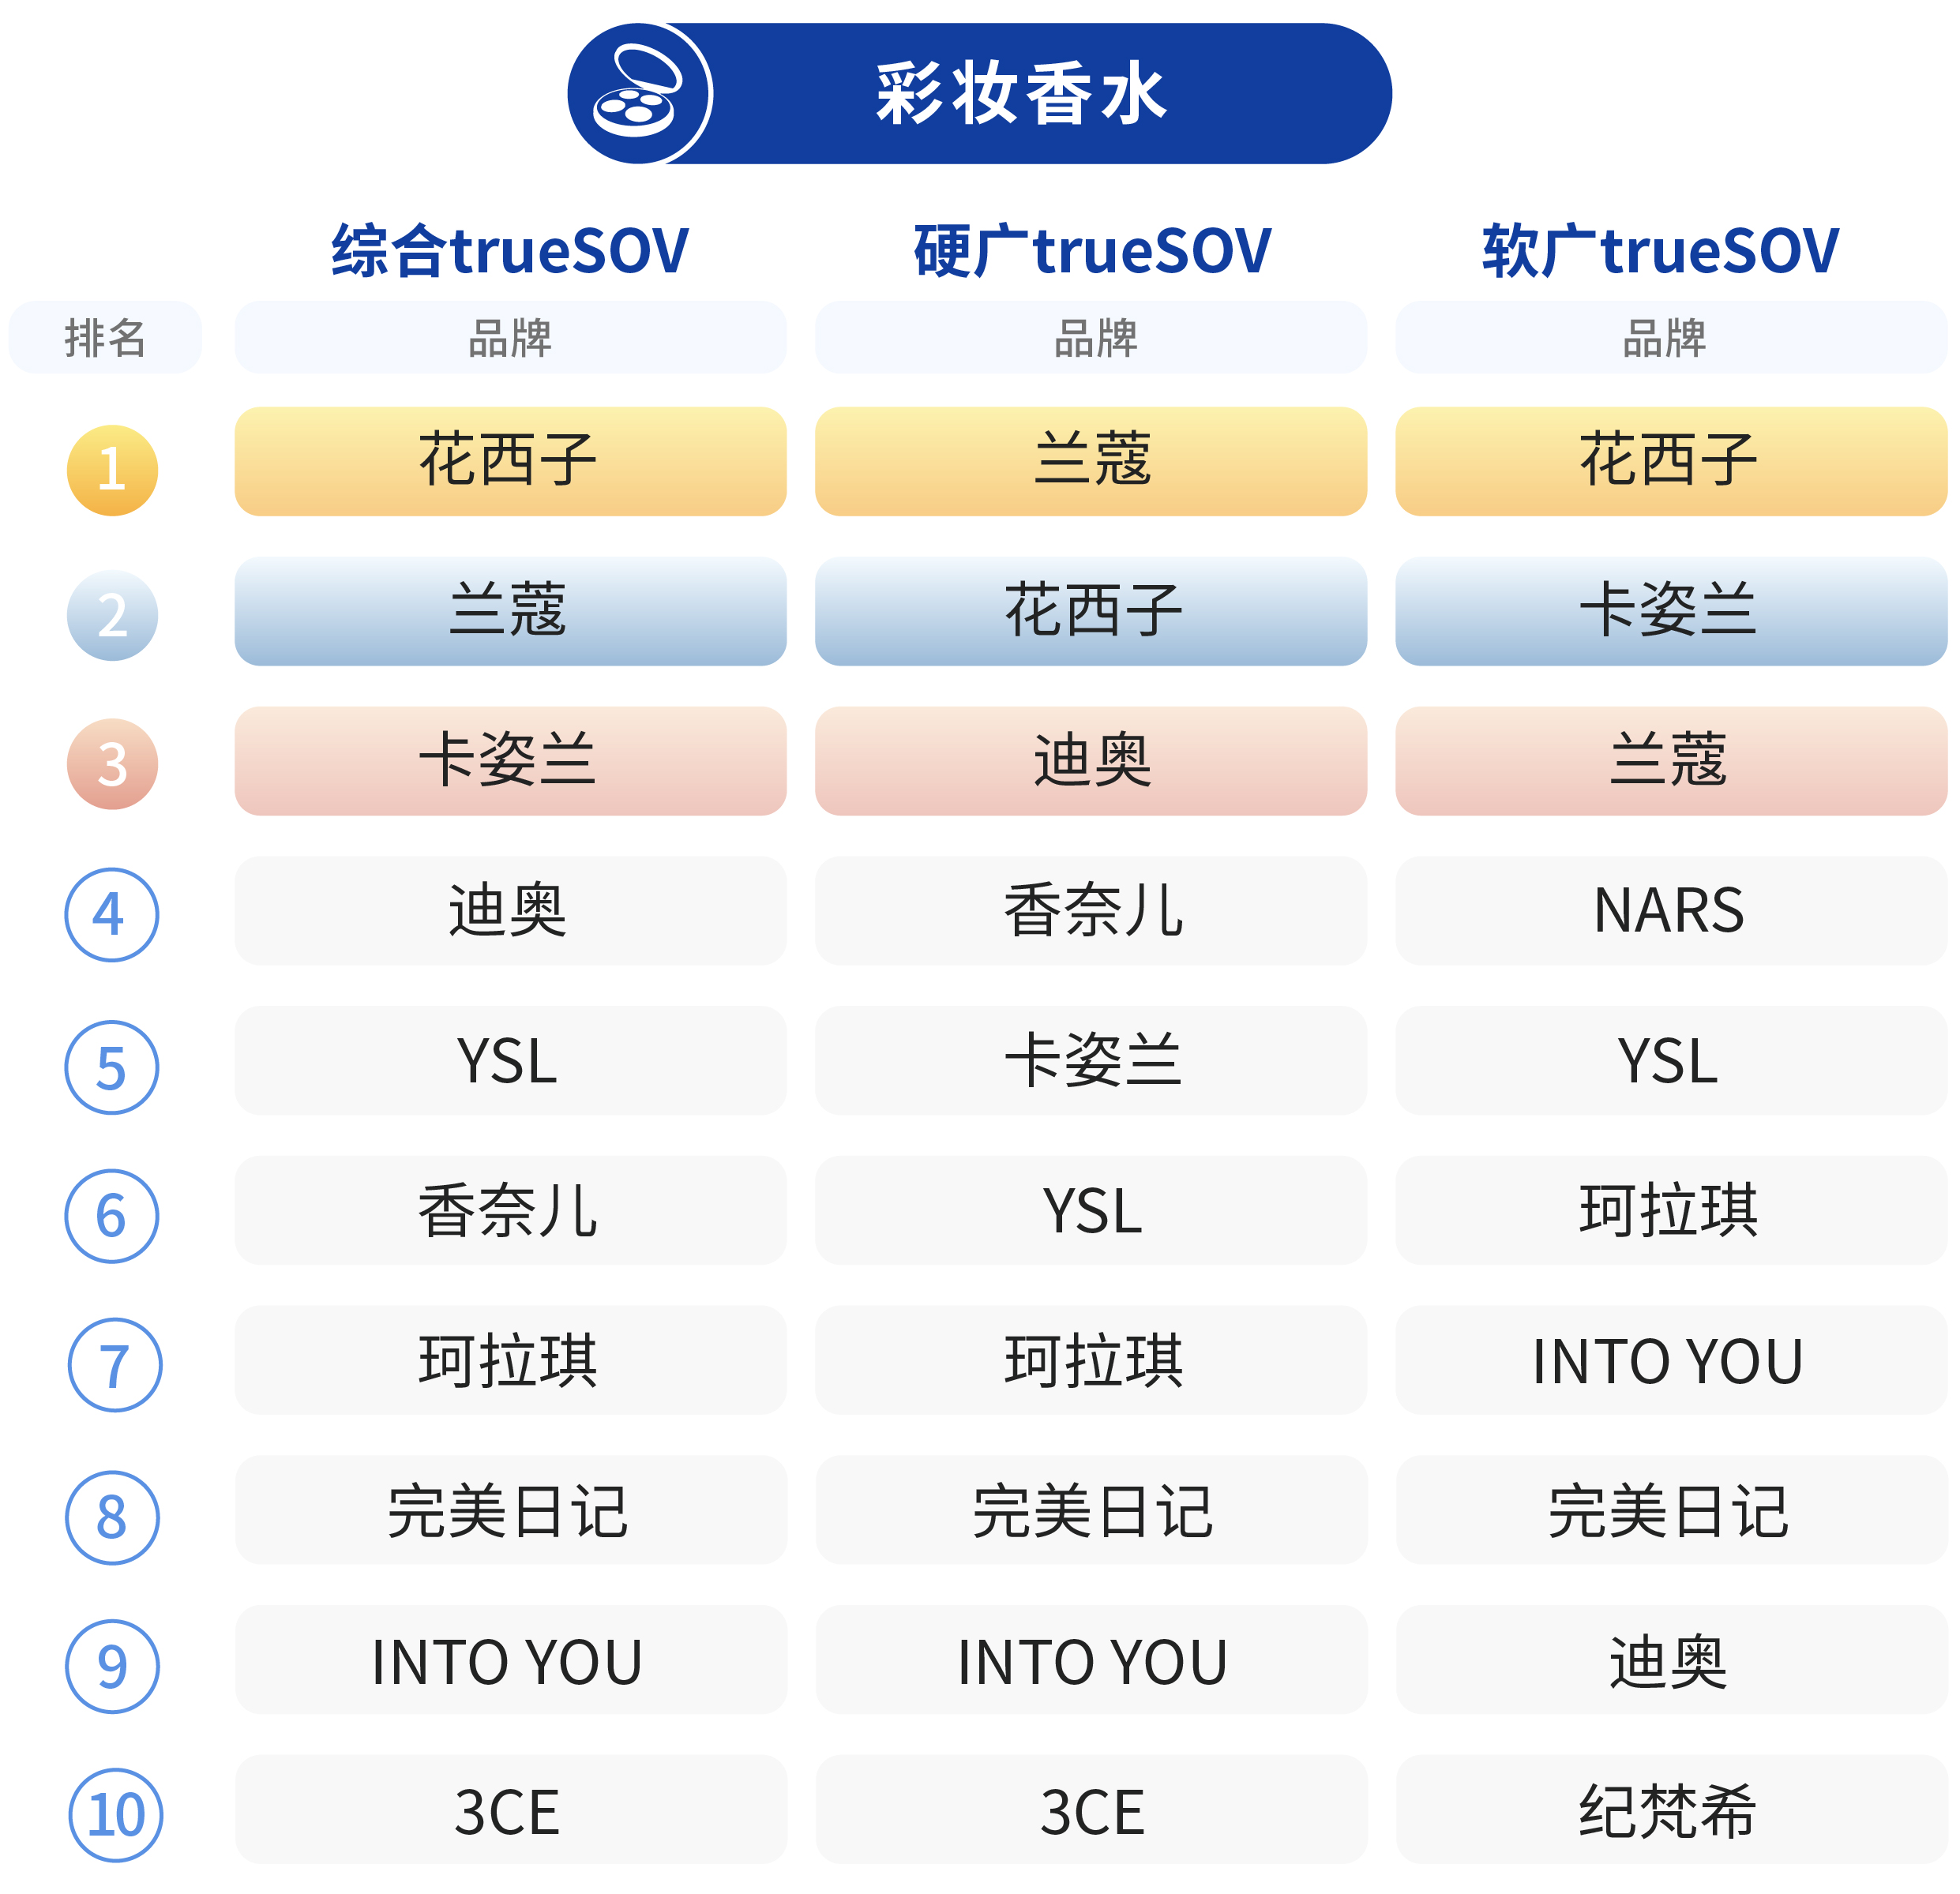1960x1894 pixels.
Task: Click the pink rank 3 badge
Action: tap(112, 764)
